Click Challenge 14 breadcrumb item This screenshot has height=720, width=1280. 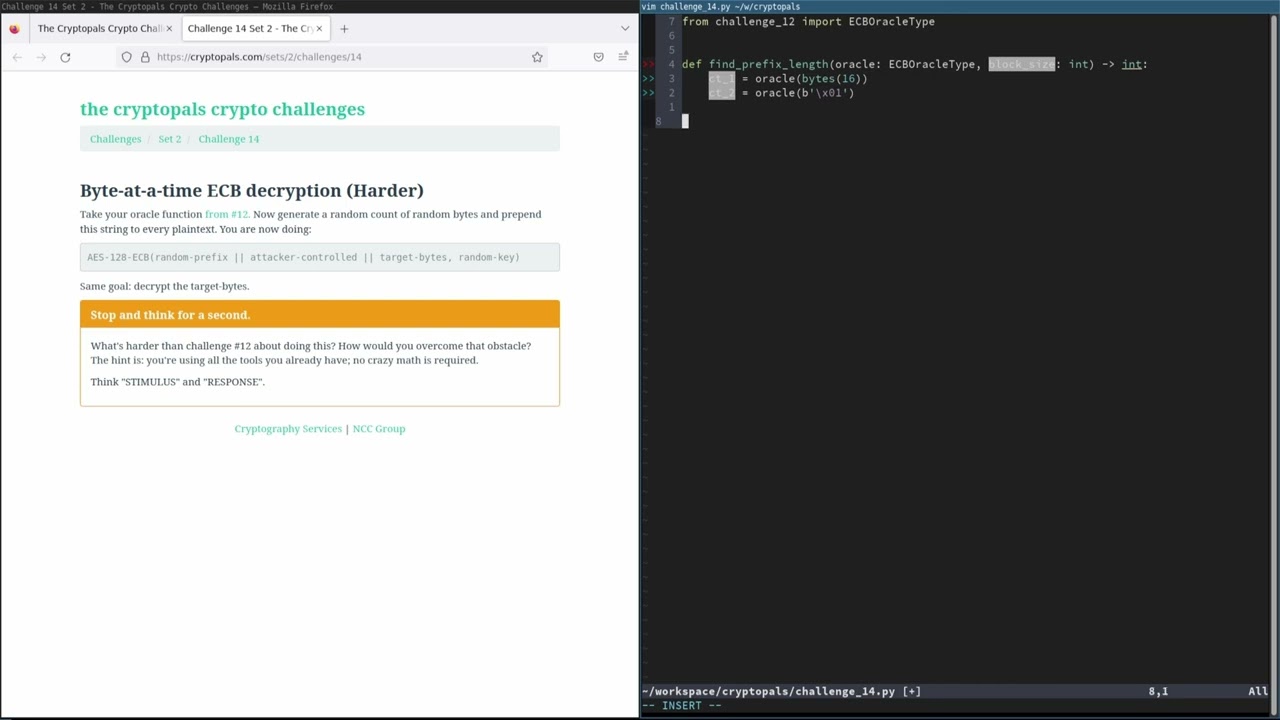pos(228,139)
